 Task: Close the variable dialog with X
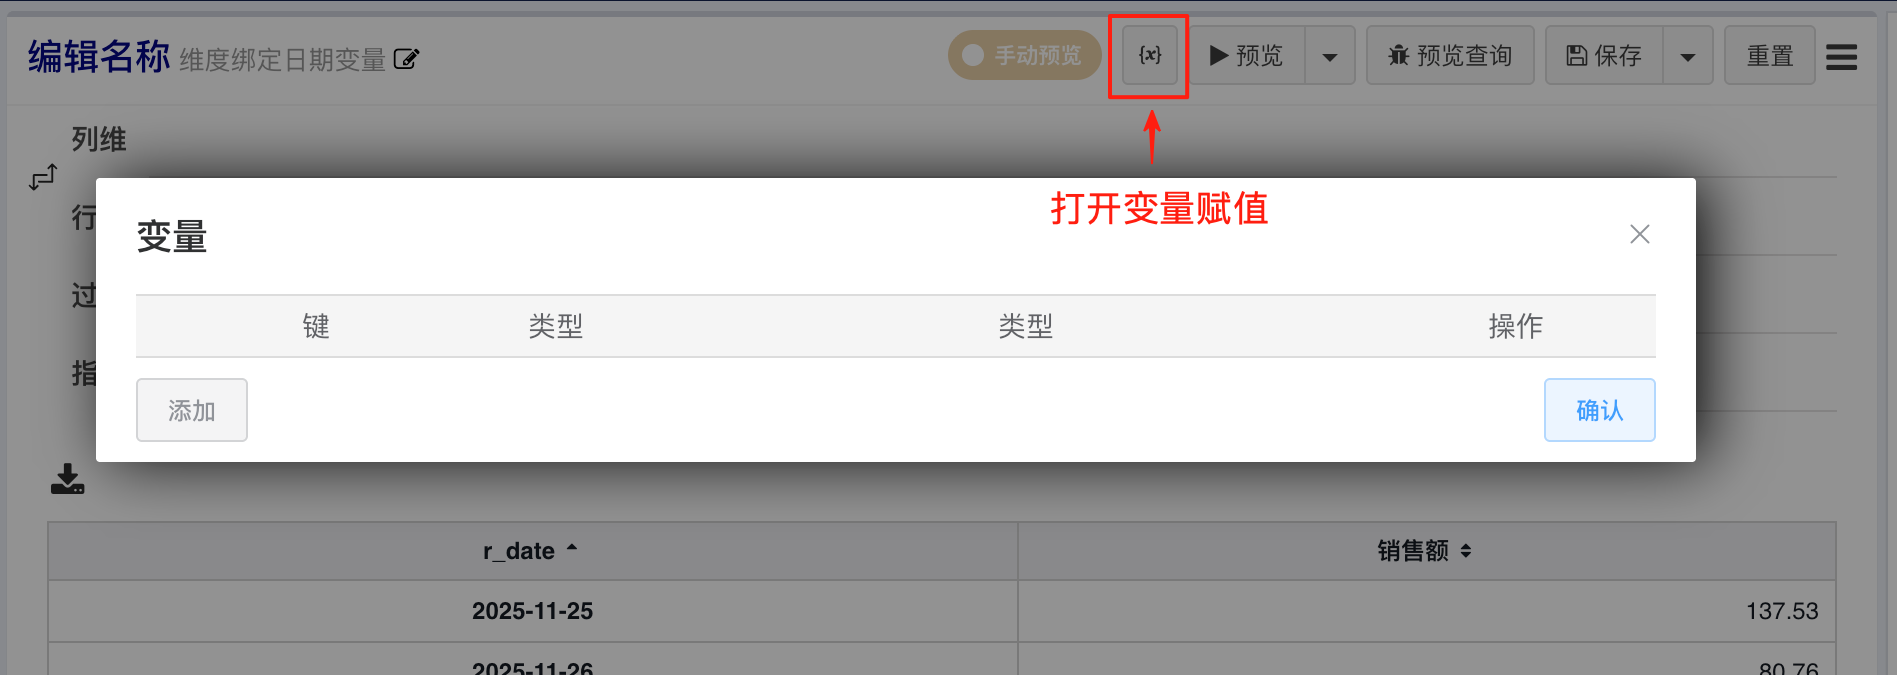pyautogui.click(x=1640, y=234)
